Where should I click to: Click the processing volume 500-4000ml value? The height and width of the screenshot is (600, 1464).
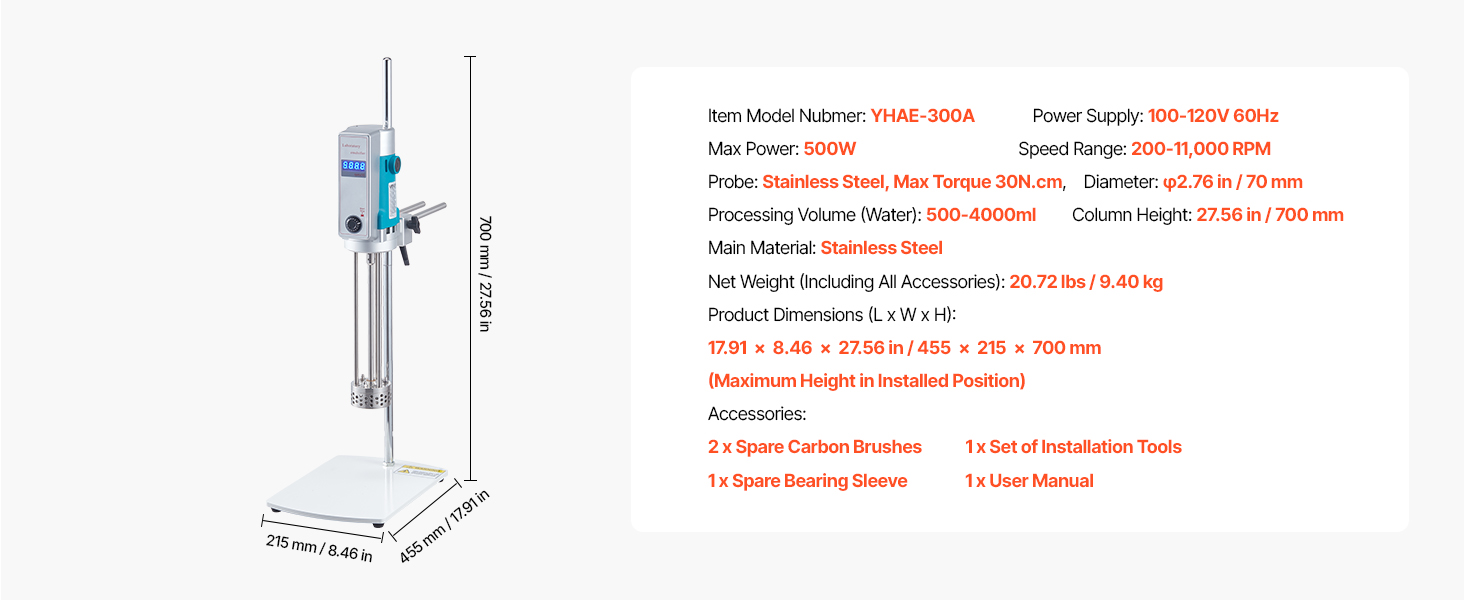[x=981, y=215]
